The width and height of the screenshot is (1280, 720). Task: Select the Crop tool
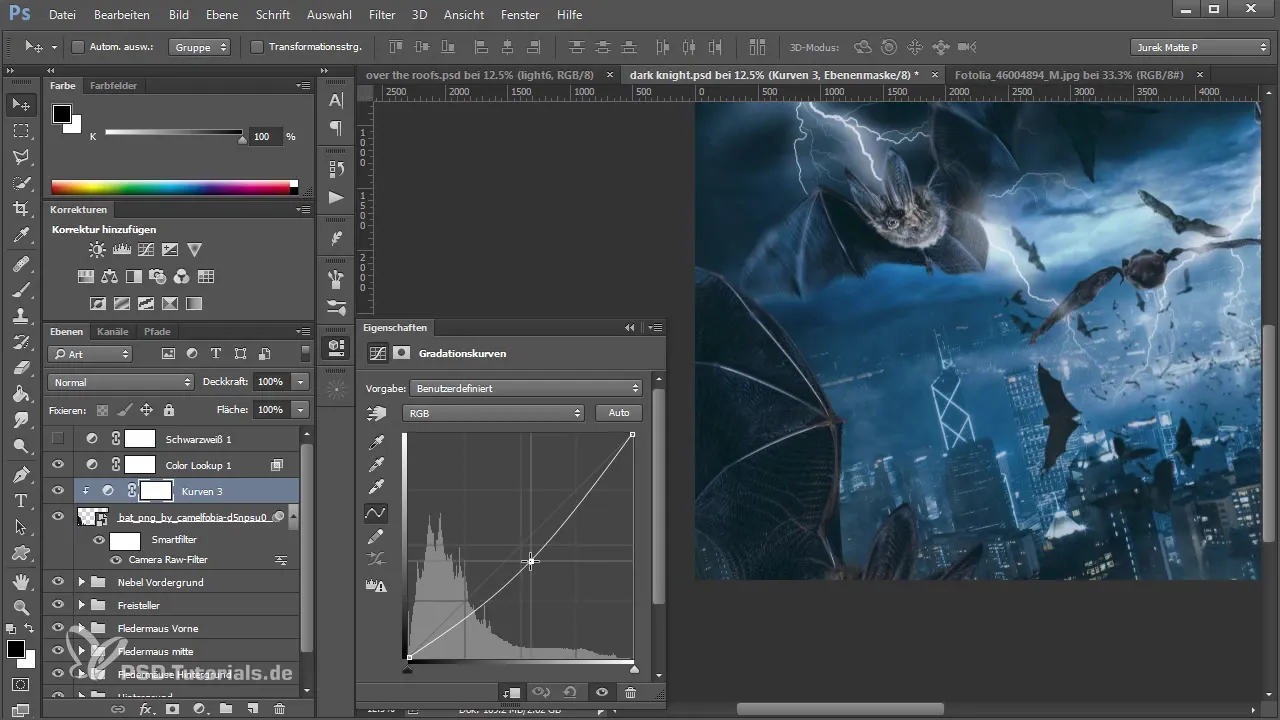click(21, 209)
